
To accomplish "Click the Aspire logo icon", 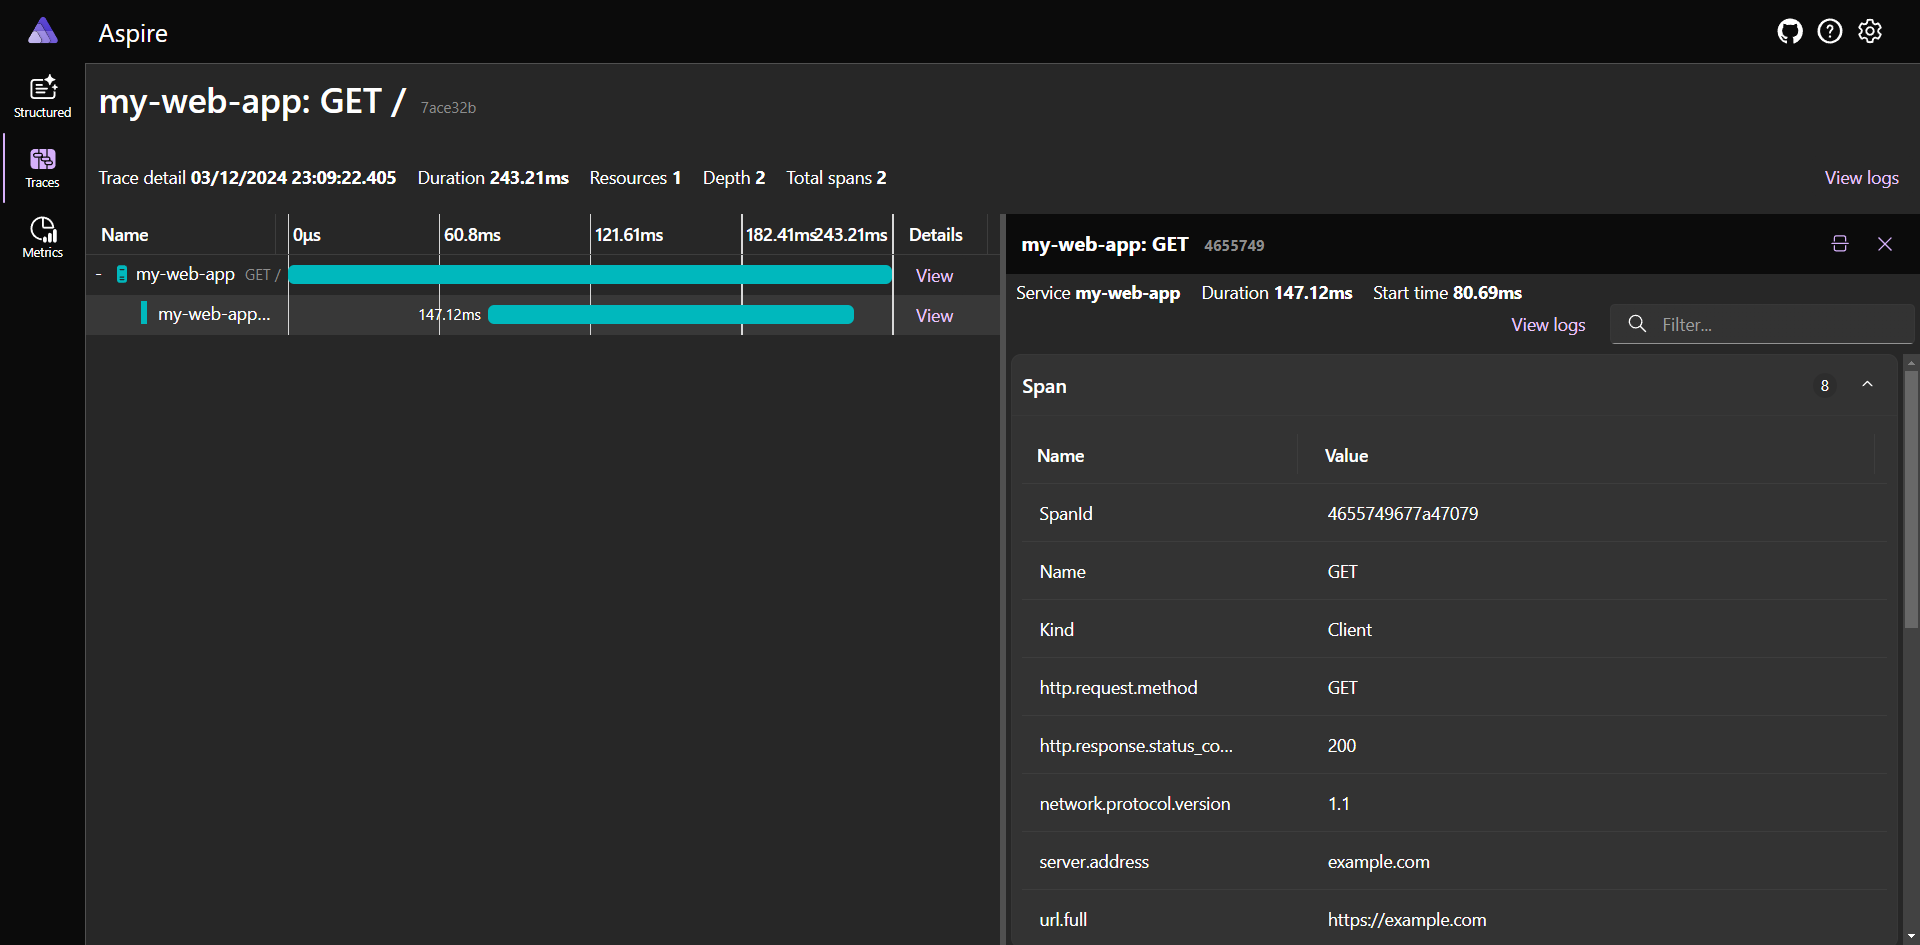I will coord(42,31).
